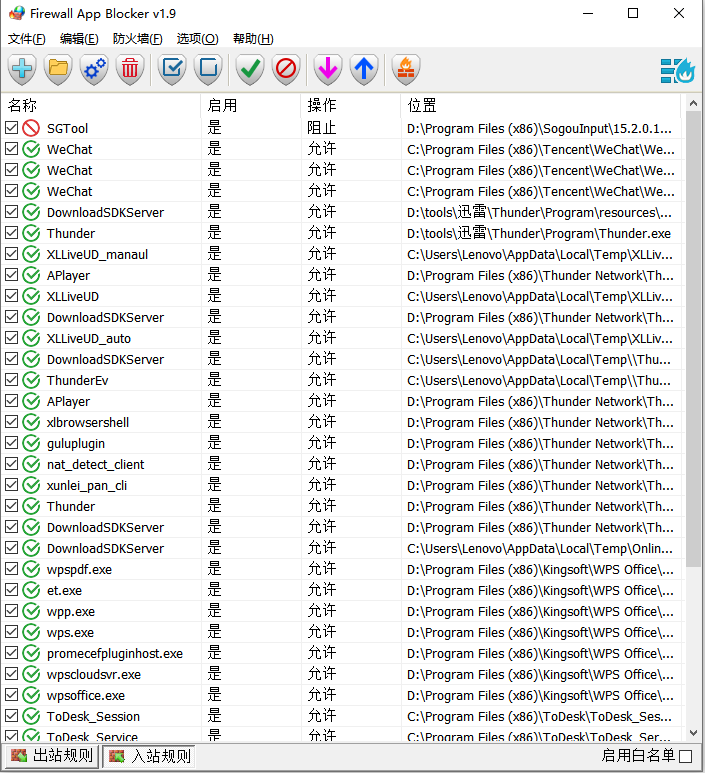Select the XLLiveUD_manaul row name

point(97,254)
